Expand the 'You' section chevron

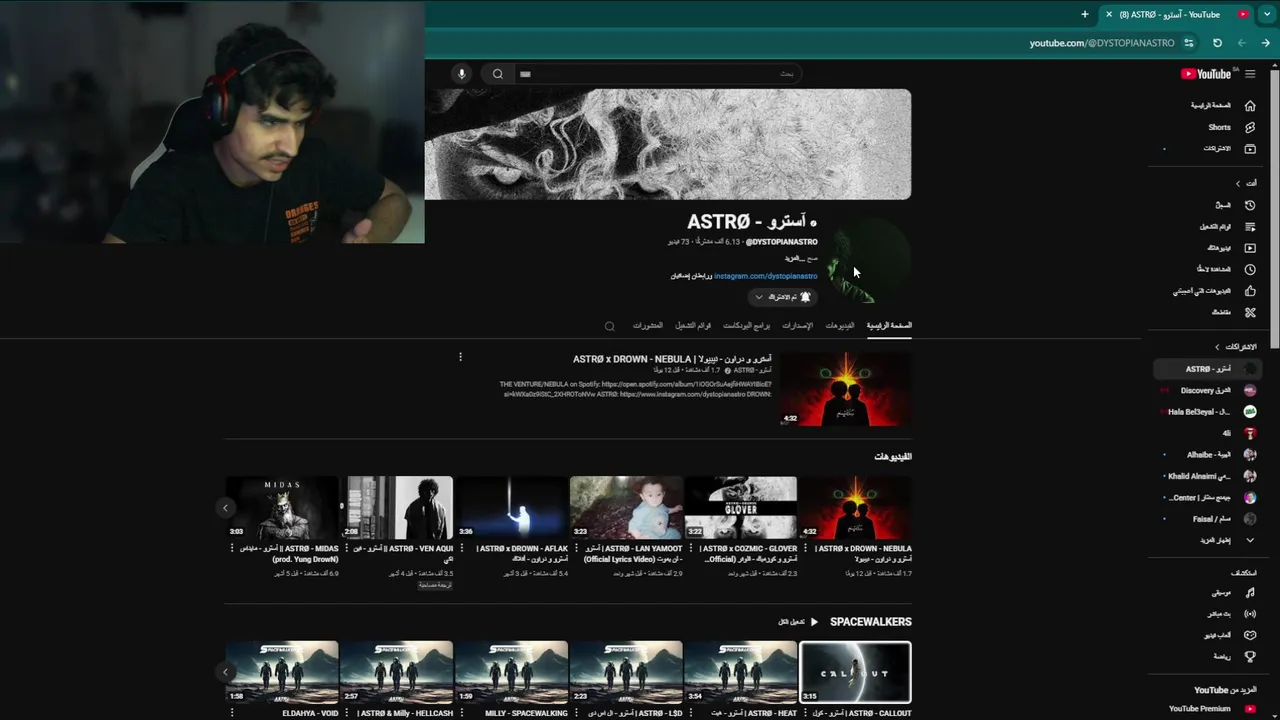pyautogui.click(x=1238, y=183)
